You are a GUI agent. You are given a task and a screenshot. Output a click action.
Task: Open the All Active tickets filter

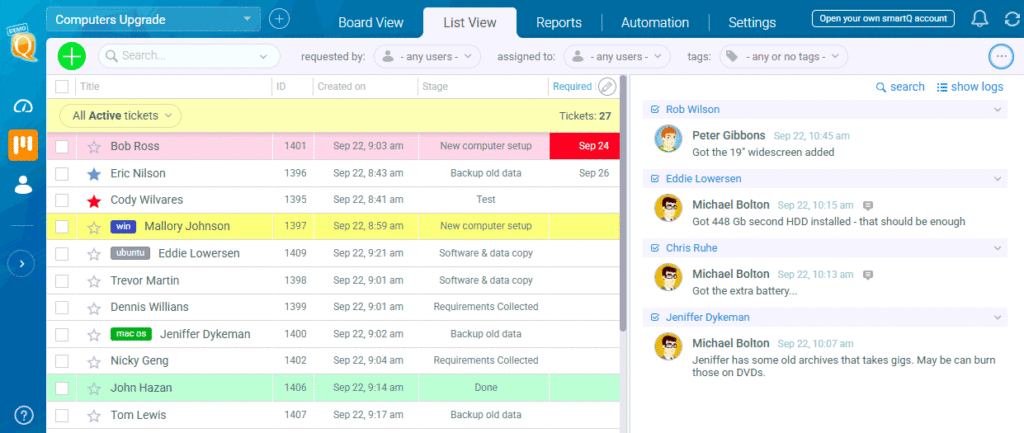[121, 116]
